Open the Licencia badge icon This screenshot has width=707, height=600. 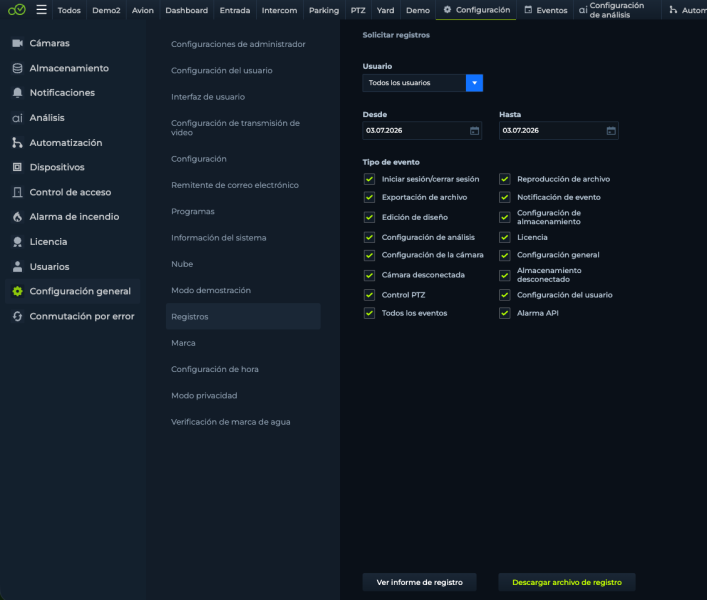point(17,242)
